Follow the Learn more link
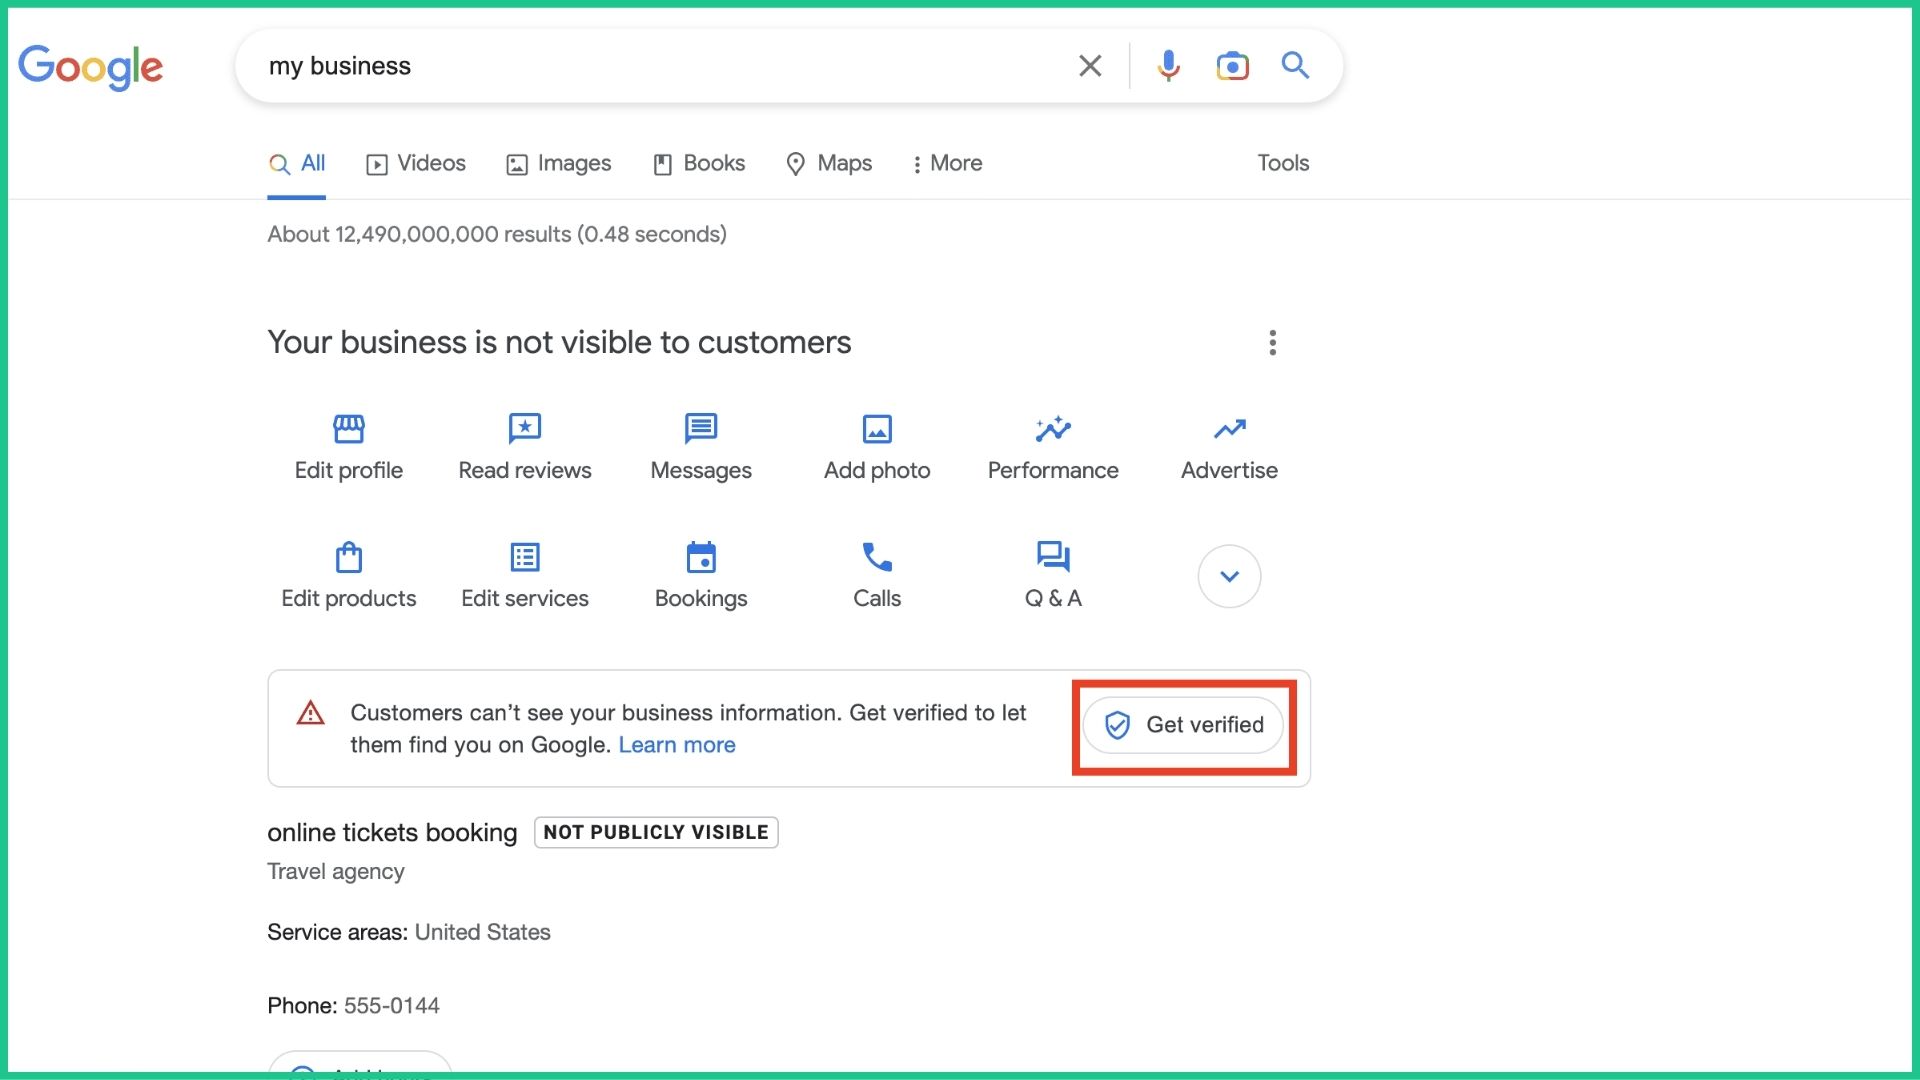The image size is (1920, 1080). click(677, 745)
